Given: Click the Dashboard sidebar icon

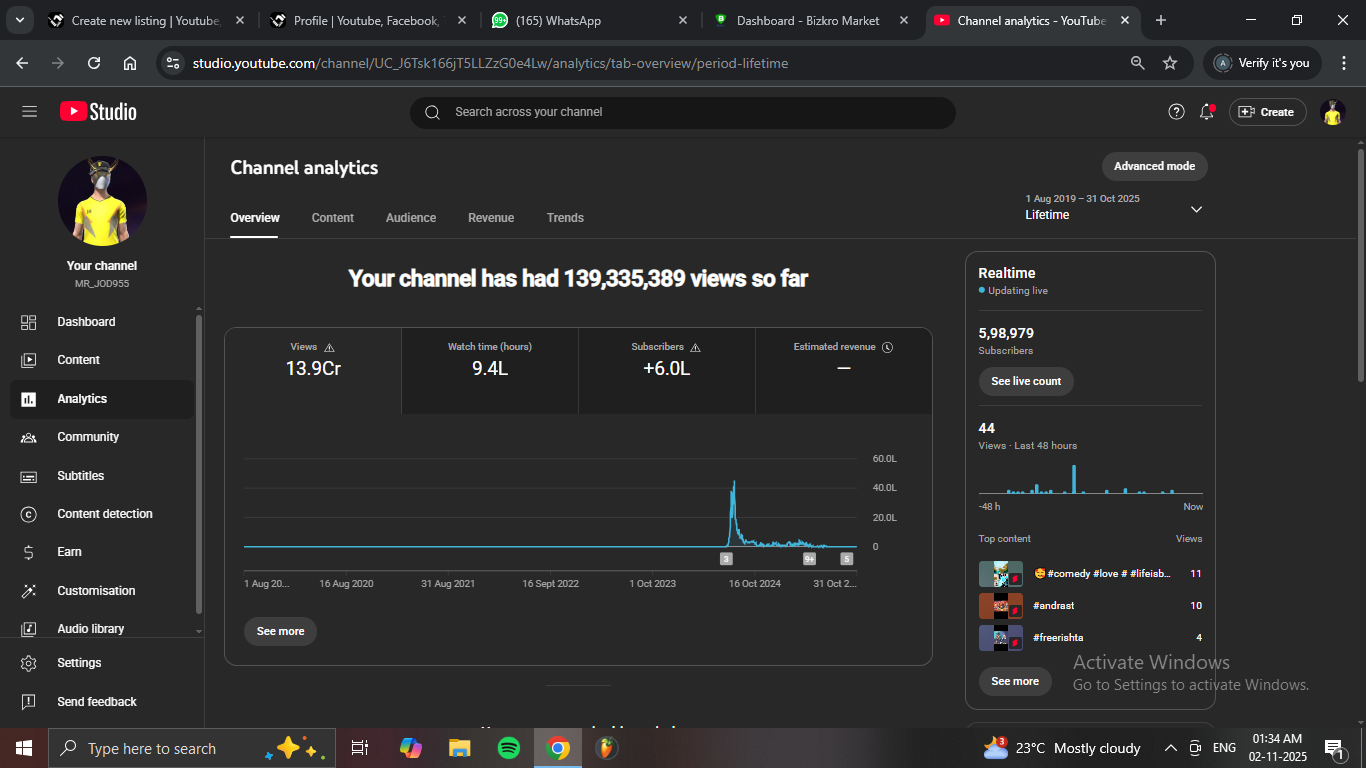Looking at the screenshot, I should pyautogui.click(x=29, y=322).
